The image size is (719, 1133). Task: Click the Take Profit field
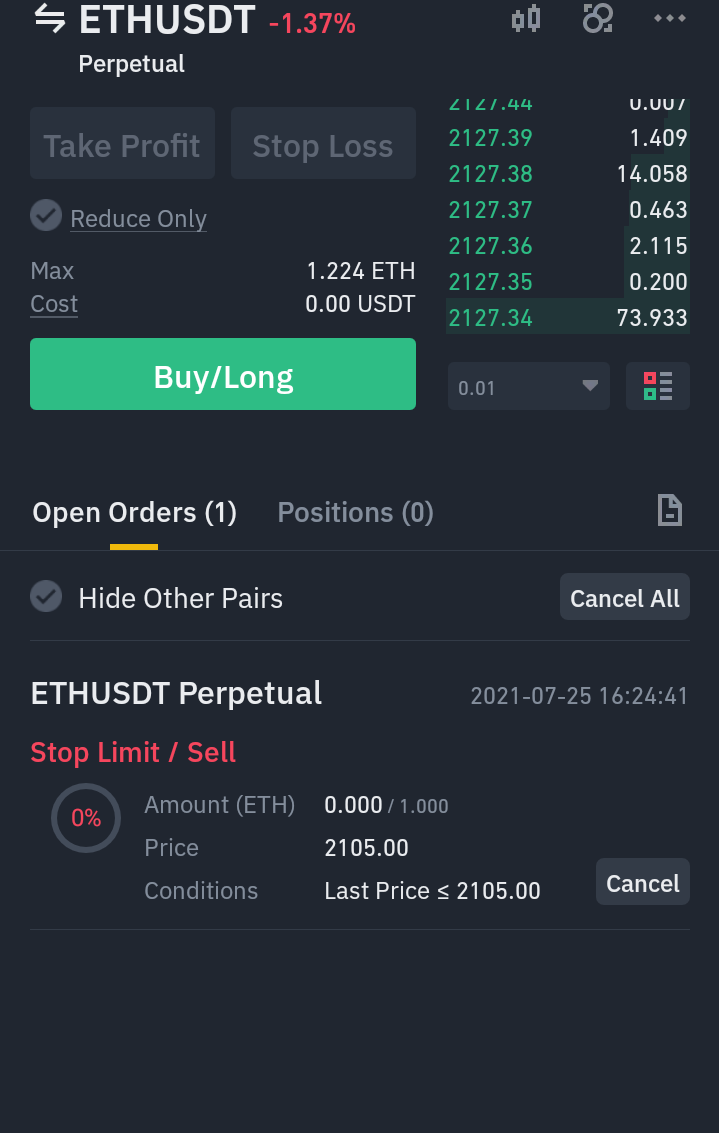click(x=122, y=143)
